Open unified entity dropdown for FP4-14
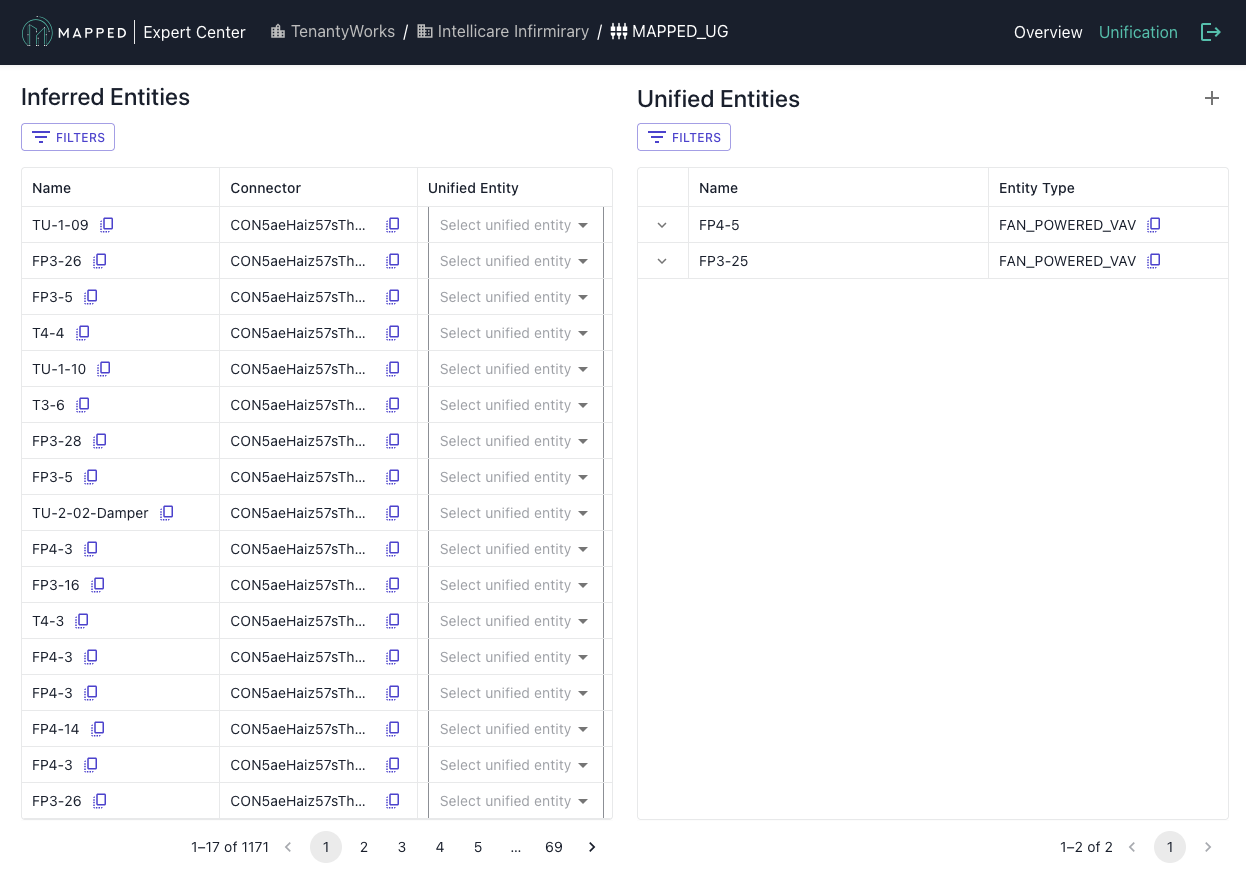The height and width of the screenshot is (874, 1246). click(515, 729)
